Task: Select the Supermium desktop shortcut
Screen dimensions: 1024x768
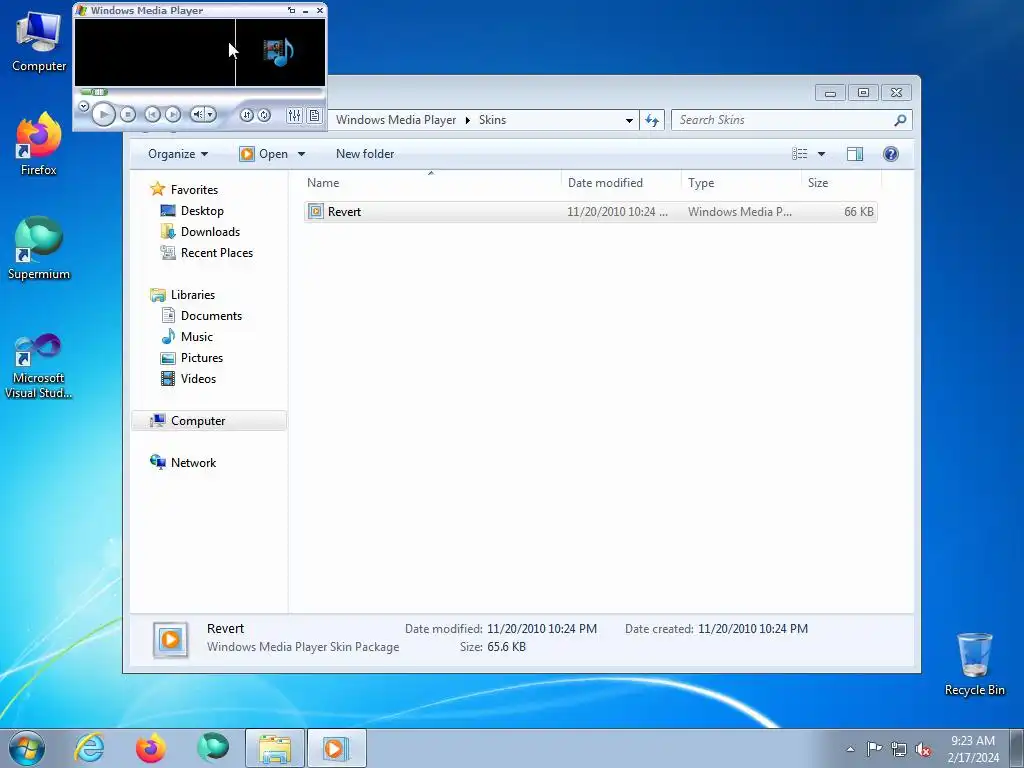Action: click(39, 248)
